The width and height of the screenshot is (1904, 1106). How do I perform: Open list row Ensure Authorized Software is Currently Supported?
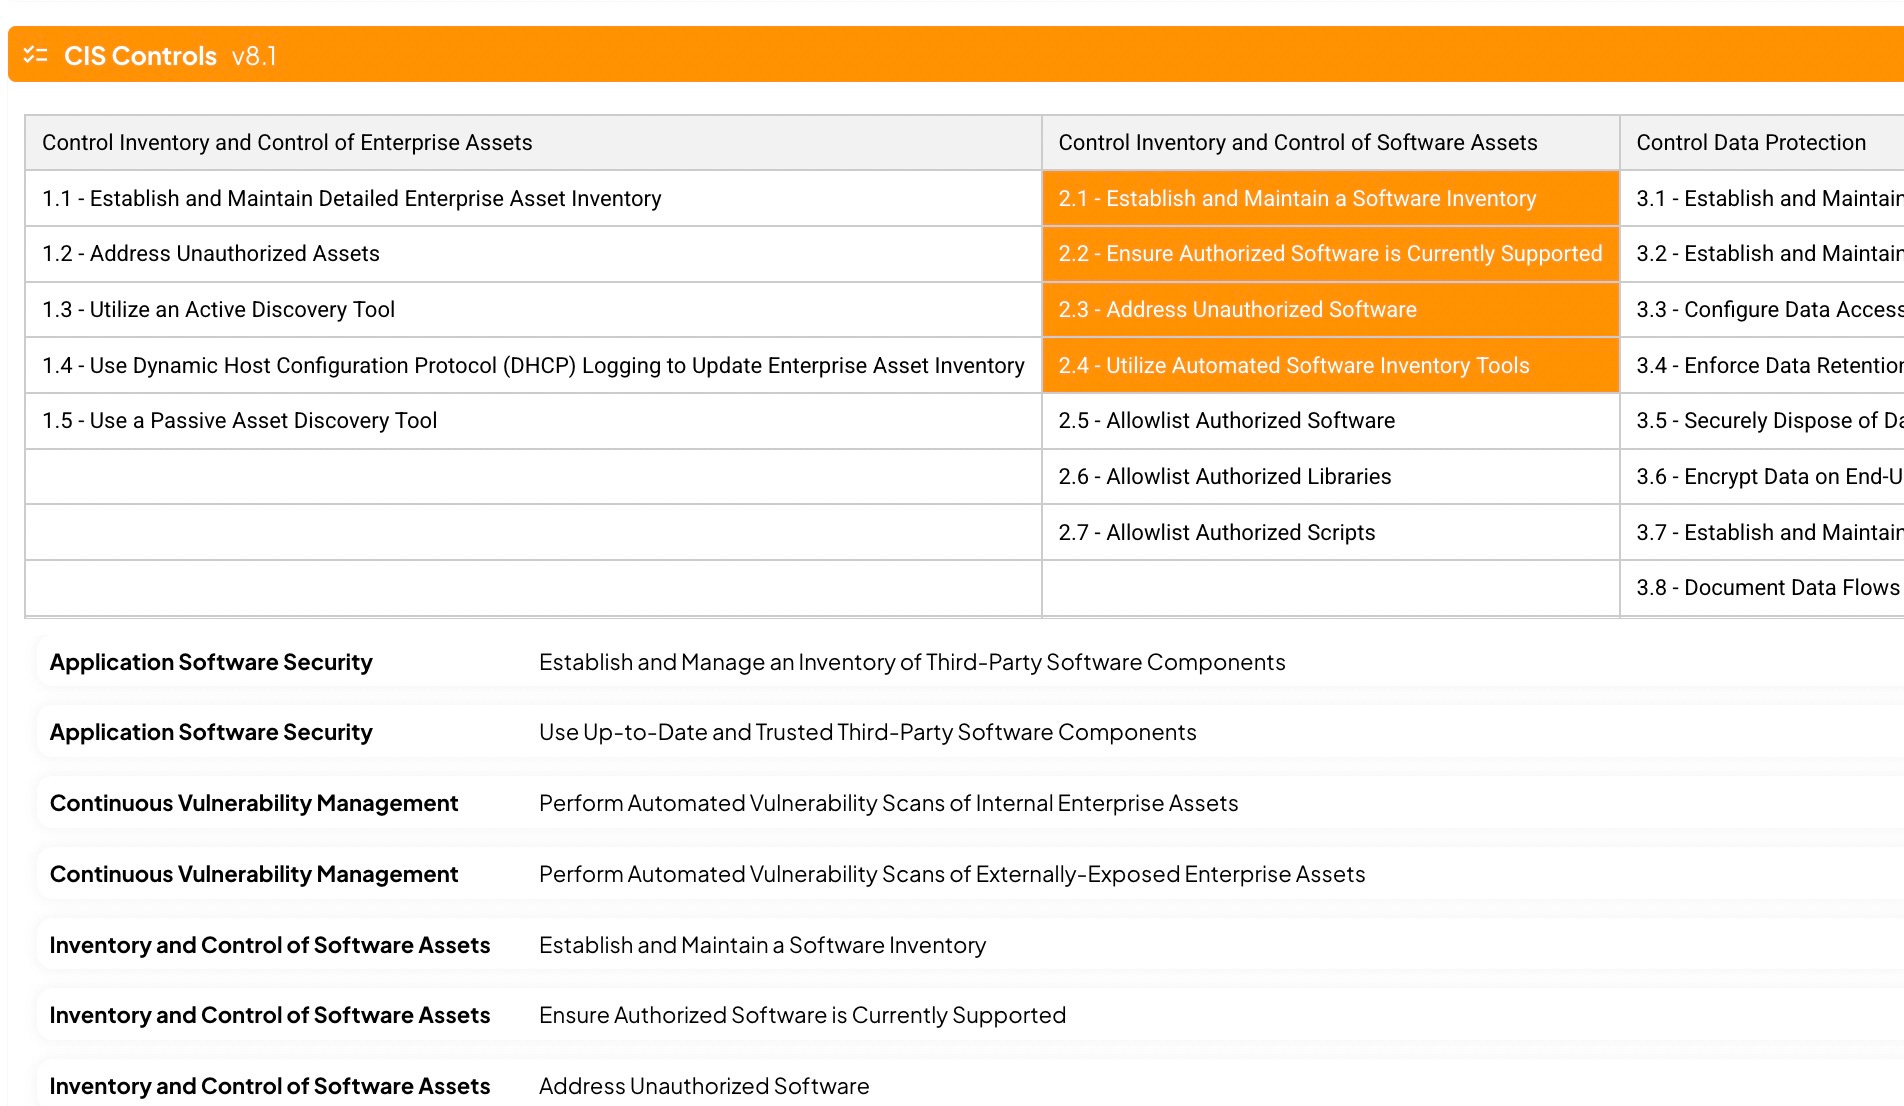tap(970, 1016)
